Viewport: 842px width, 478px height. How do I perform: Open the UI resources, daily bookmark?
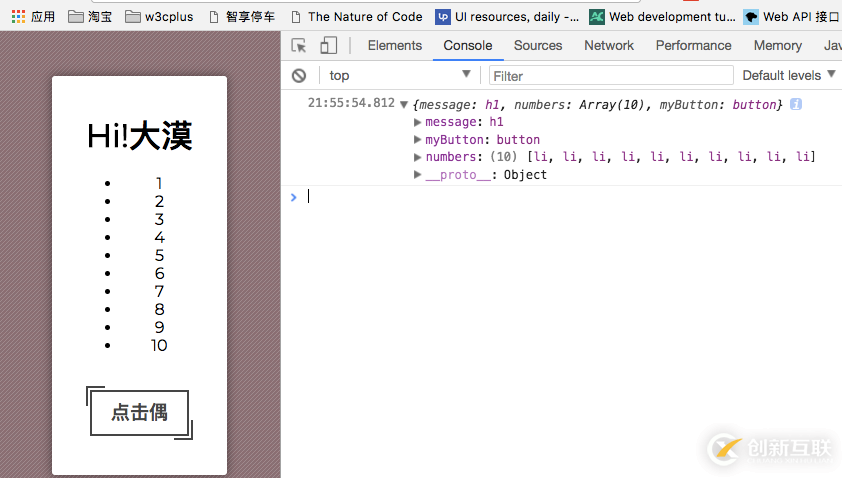507,17
